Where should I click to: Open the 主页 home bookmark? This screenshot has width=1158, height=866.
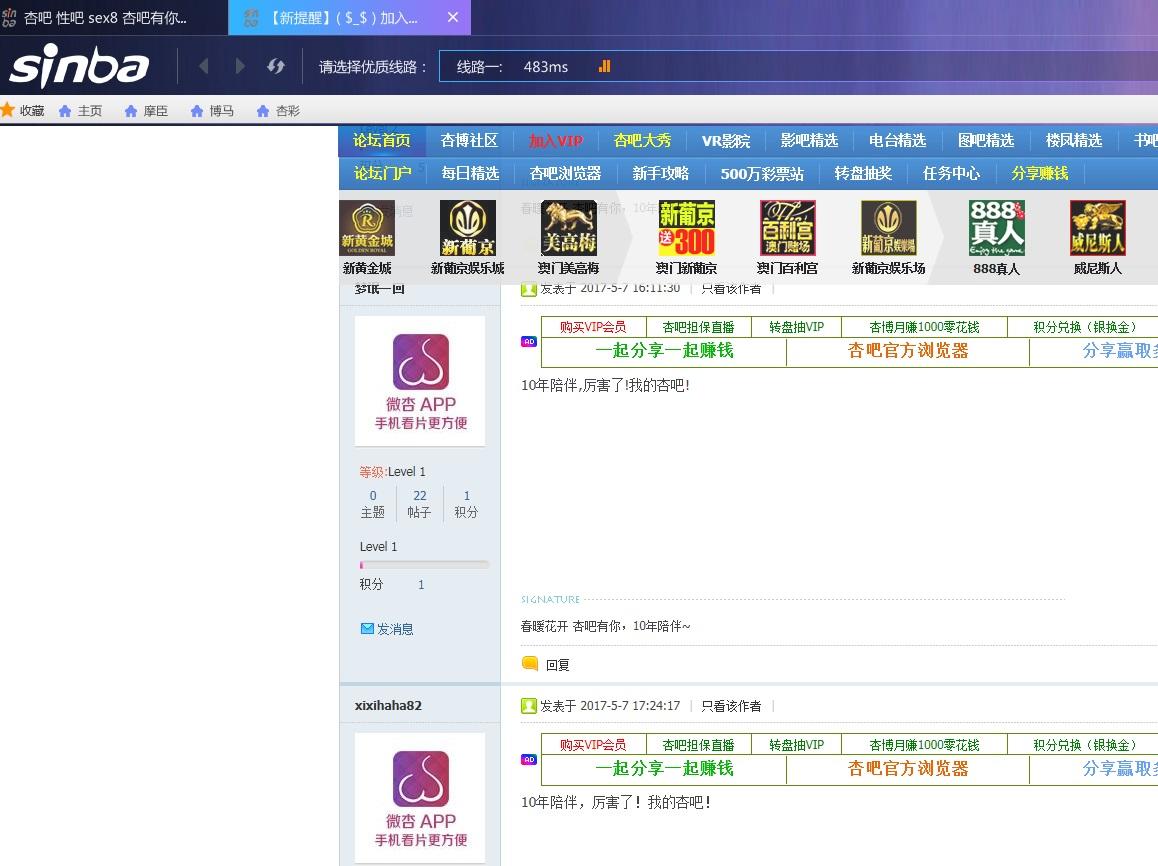(80, 111)
